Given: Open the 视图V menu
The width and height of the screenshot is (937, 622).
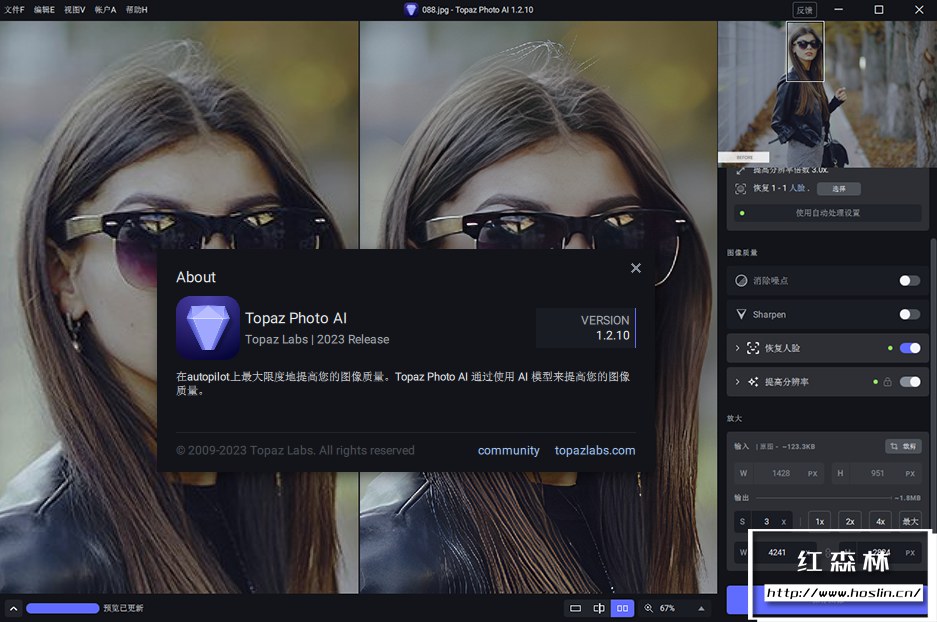Looking at the screenshot, I should point(75,10).
